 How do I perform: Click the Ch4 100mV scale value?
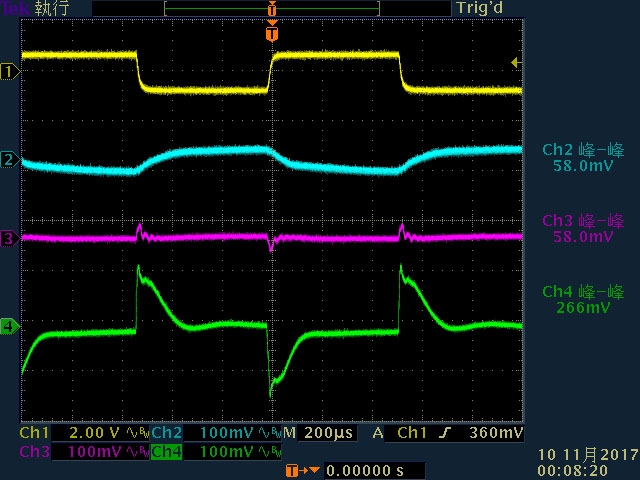(227, 451)
